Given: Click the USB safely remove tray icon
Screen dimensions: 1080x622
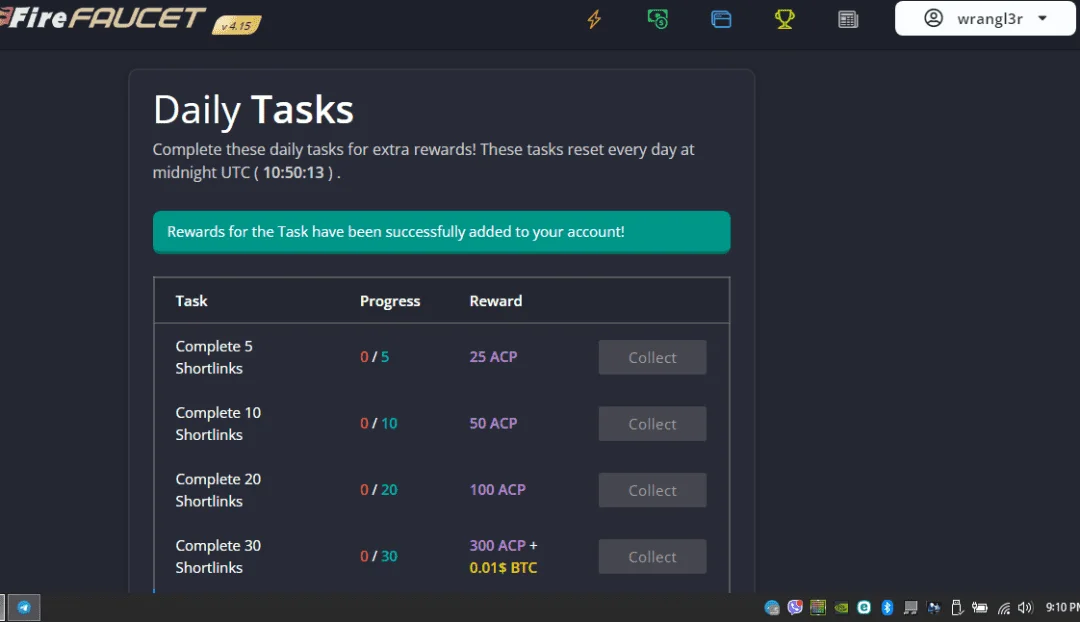Looking at the screenshot, I should pyautogui.click(x=957, y=607).
